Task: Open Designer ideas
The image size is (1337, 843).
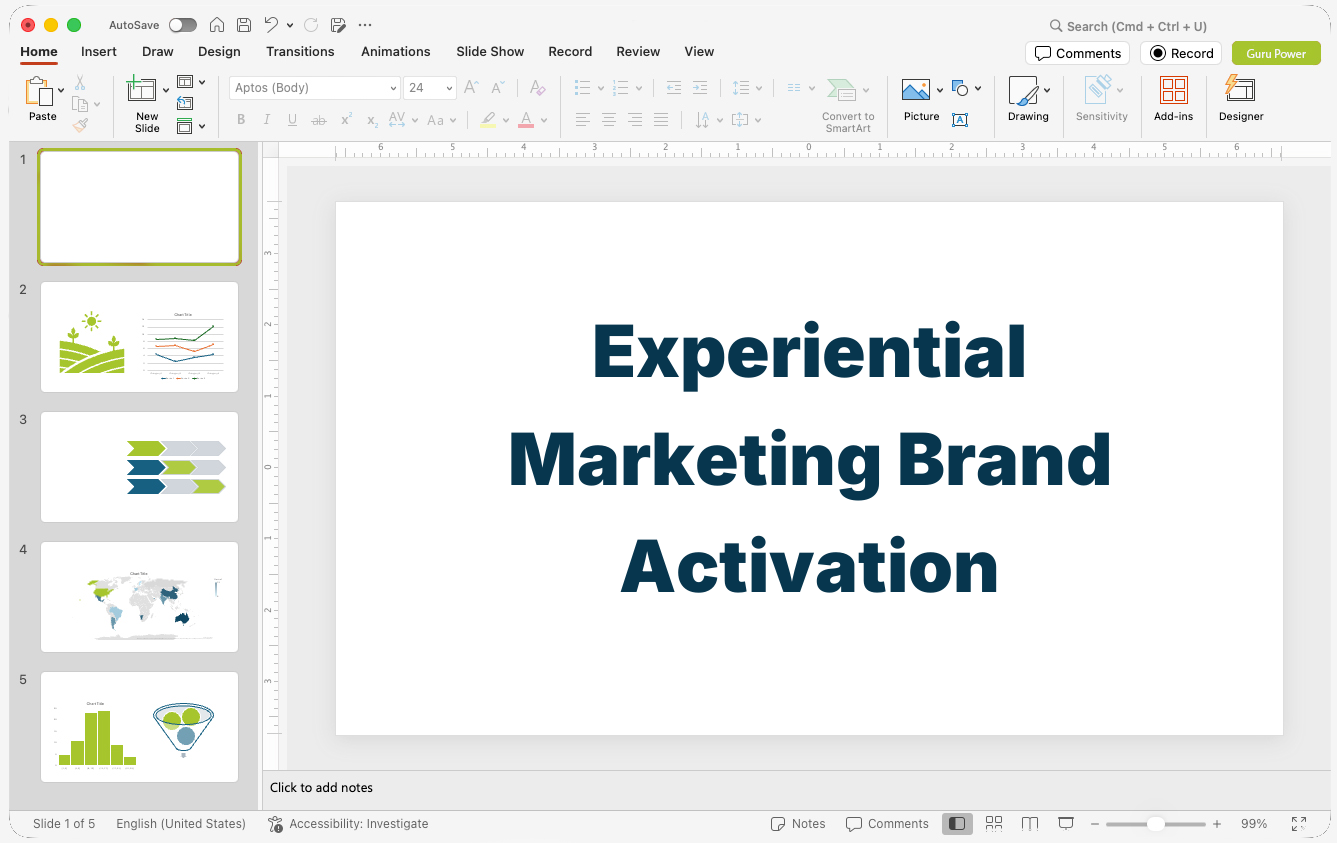Action: 1241,99
